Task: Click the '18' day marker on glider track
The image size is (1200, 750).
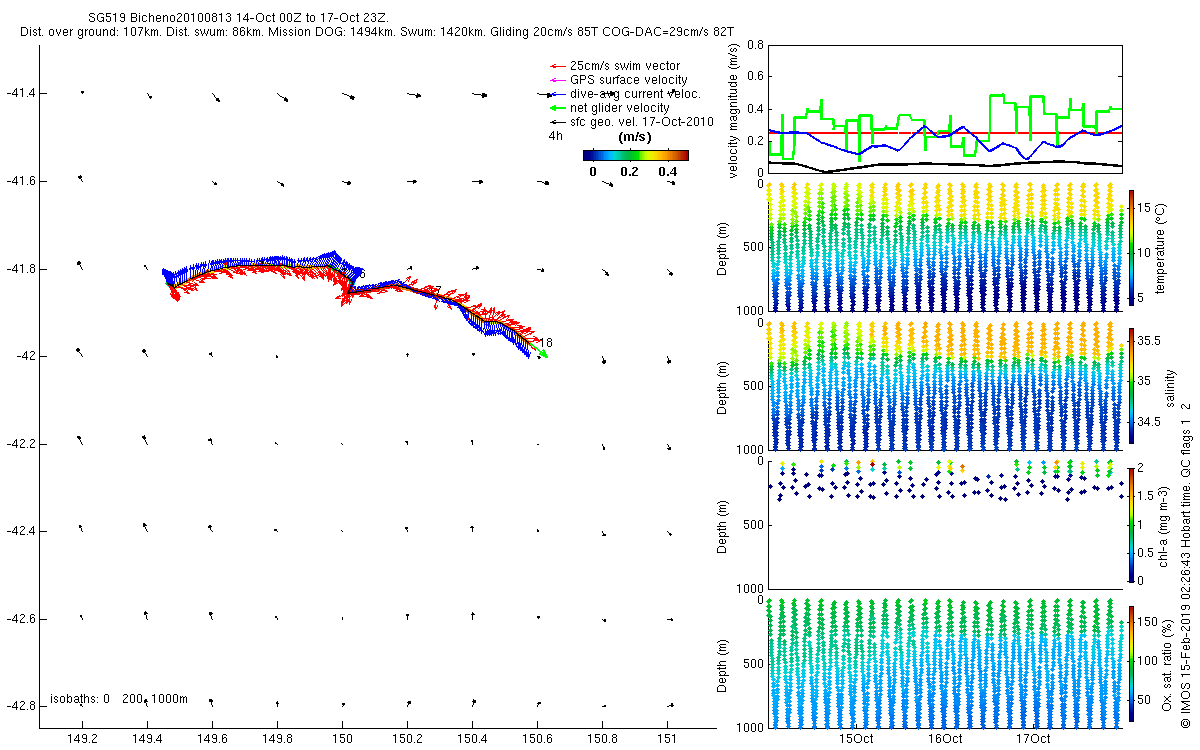Action: [x=546, y=342]
